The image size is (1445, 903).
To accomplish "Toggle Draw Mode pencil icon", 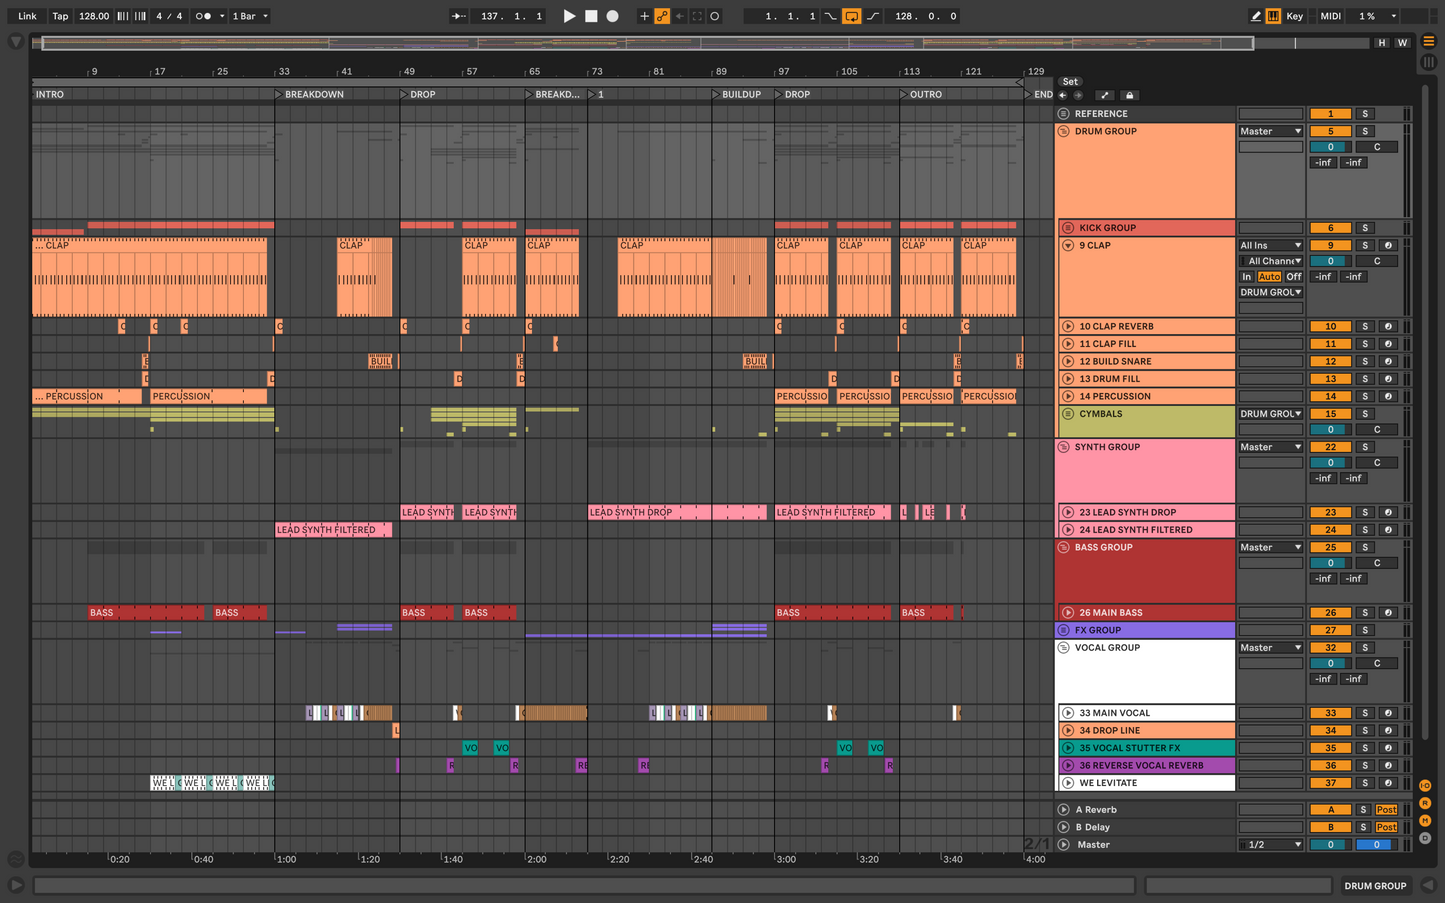I will click(x=1255, y=16).
